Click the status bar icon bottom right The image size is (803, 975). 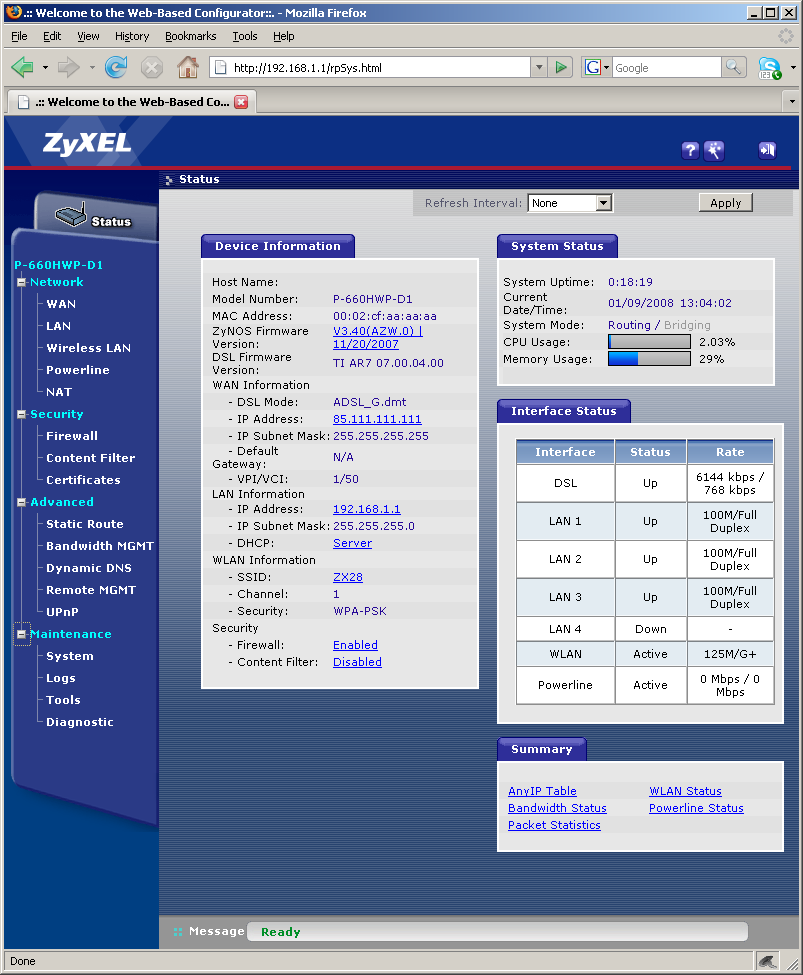tap(767, 961)
